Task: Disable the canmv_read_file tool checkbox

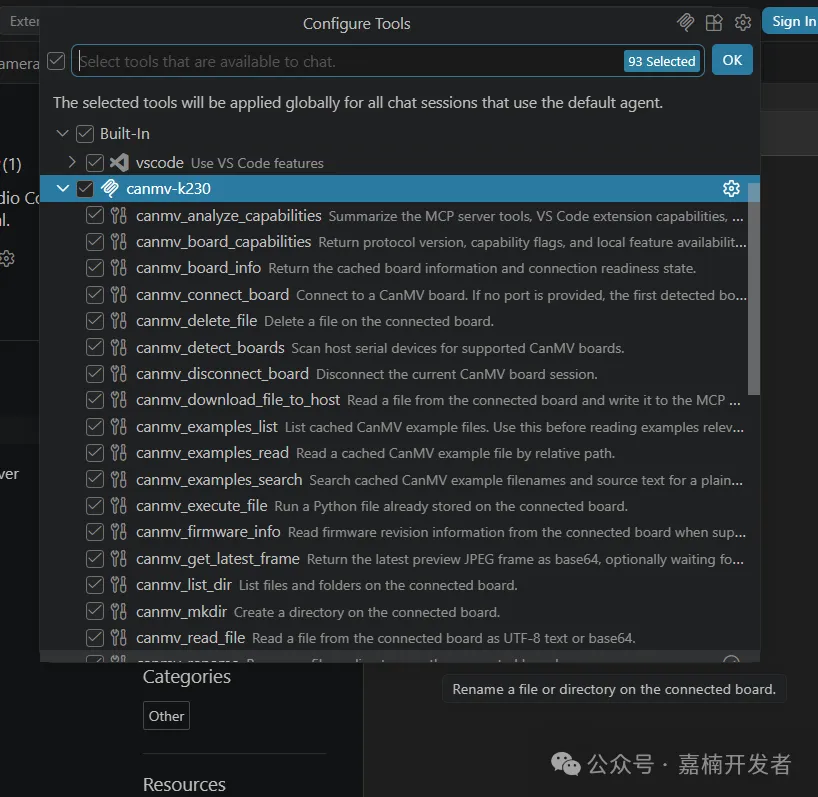Action: (x=94, y=637)
